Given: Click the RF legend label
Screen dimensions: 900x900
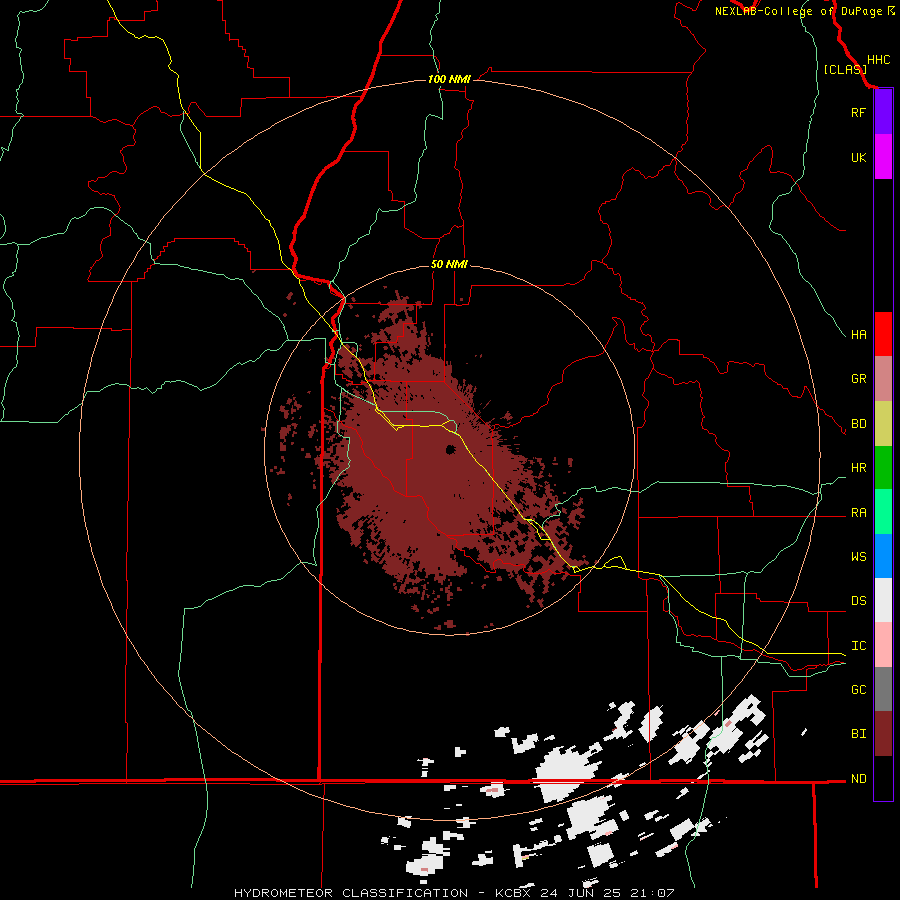Looking at the screenshot, I should (858, 112).
